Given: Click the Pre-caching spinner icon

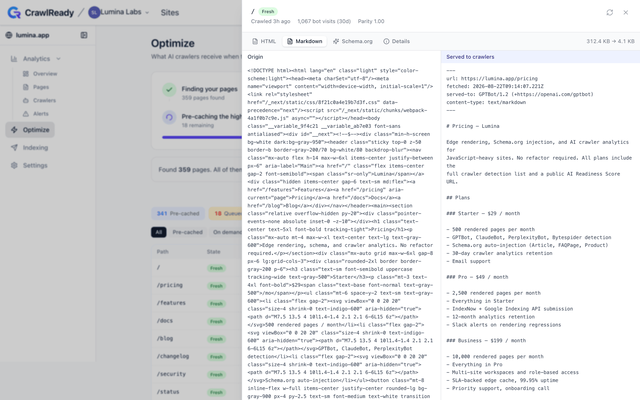Looking at the screenshot, I should (x=169, y=118).
